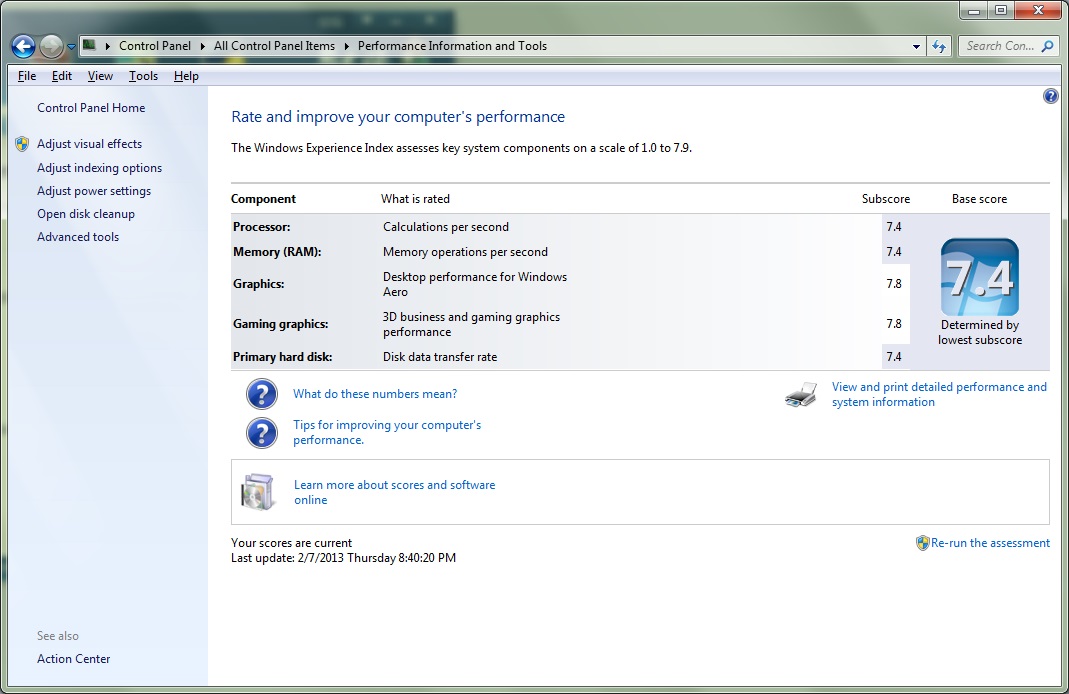Click the Gaming graphics row label

point(280,324)
